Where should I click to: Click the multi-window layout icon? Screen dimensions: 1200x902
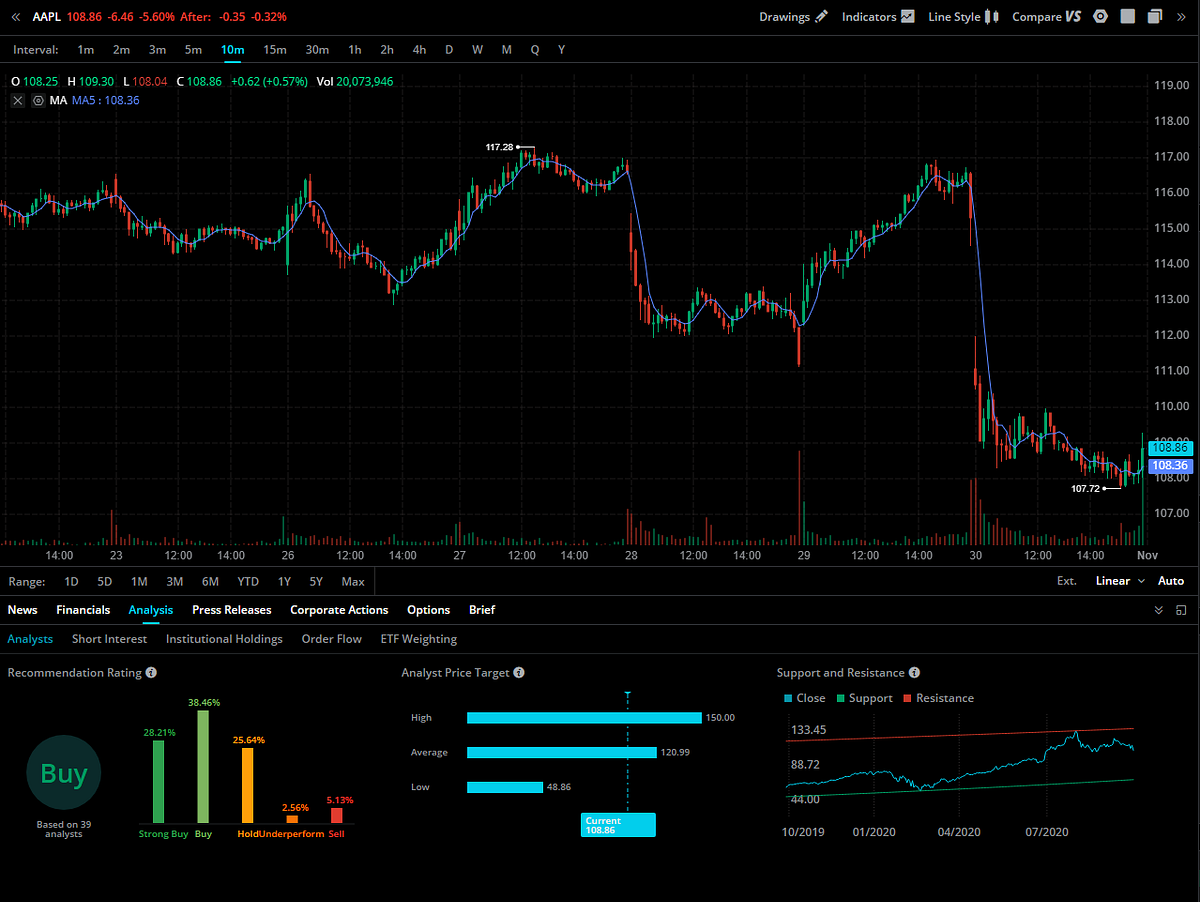pos(1155,17)
